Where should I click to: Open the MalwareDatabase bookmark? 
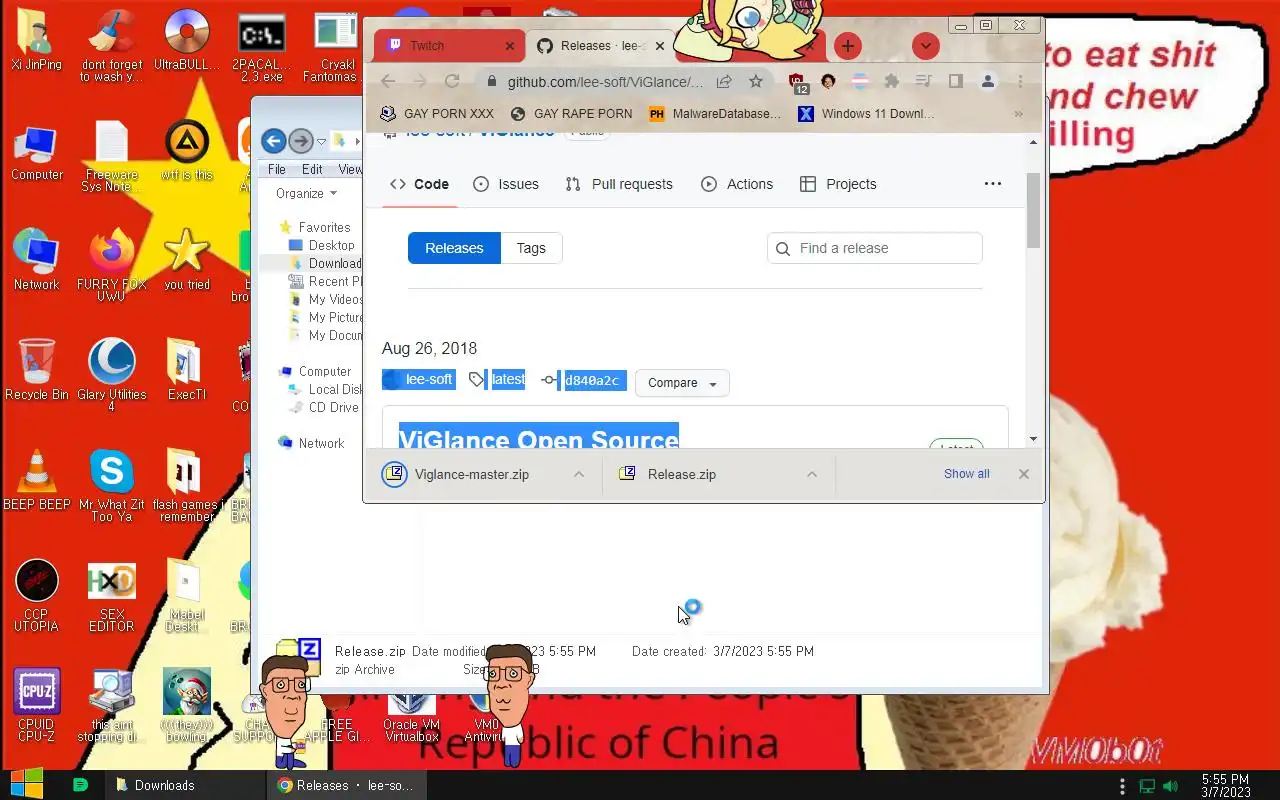click(715, 114)
